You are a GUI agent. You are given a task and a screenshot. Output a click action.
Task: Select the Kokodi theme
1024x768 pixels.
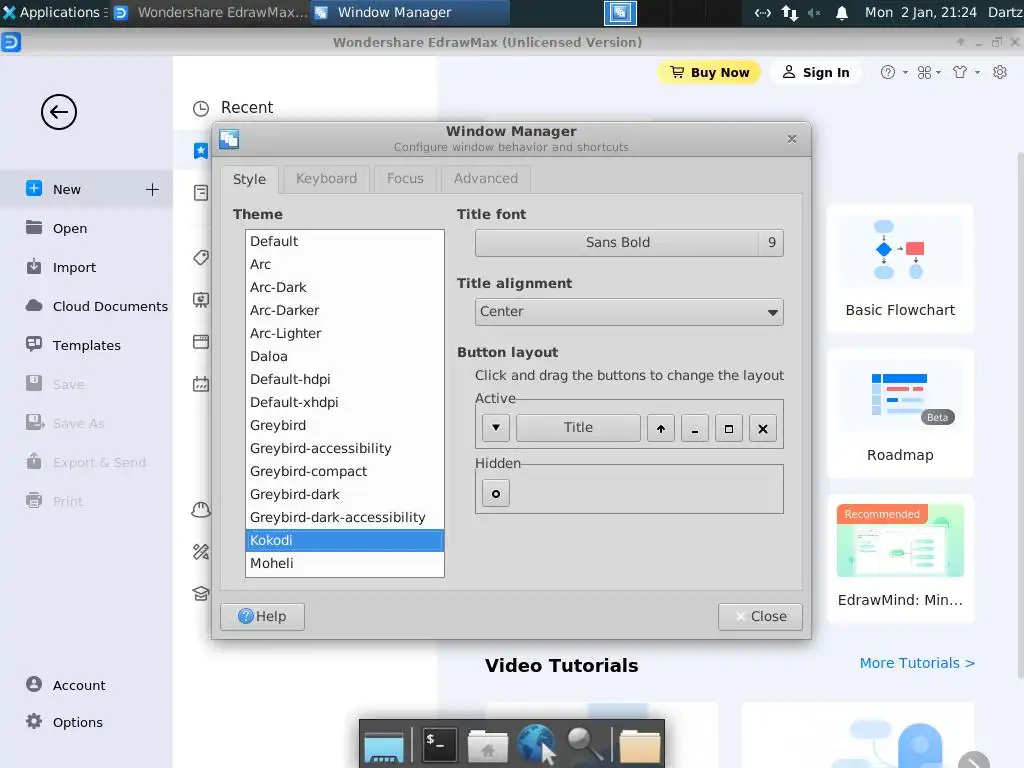coord(345,541)
